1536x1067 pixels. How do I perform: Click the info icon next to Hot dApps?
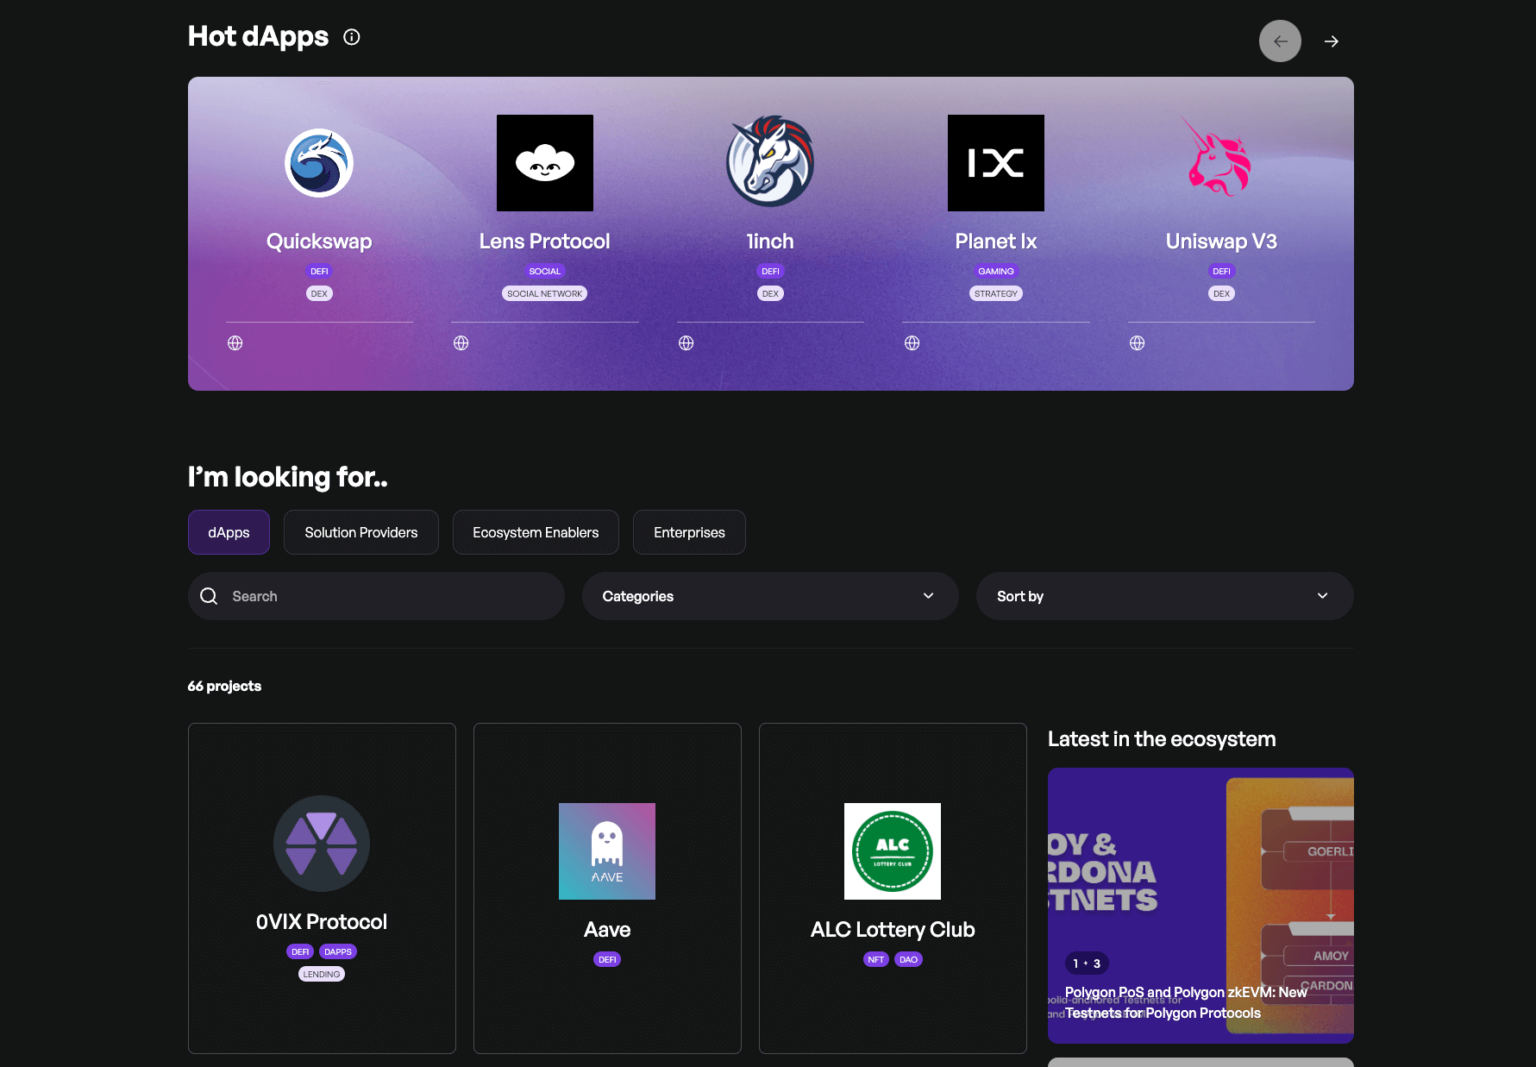pos(351,36)
